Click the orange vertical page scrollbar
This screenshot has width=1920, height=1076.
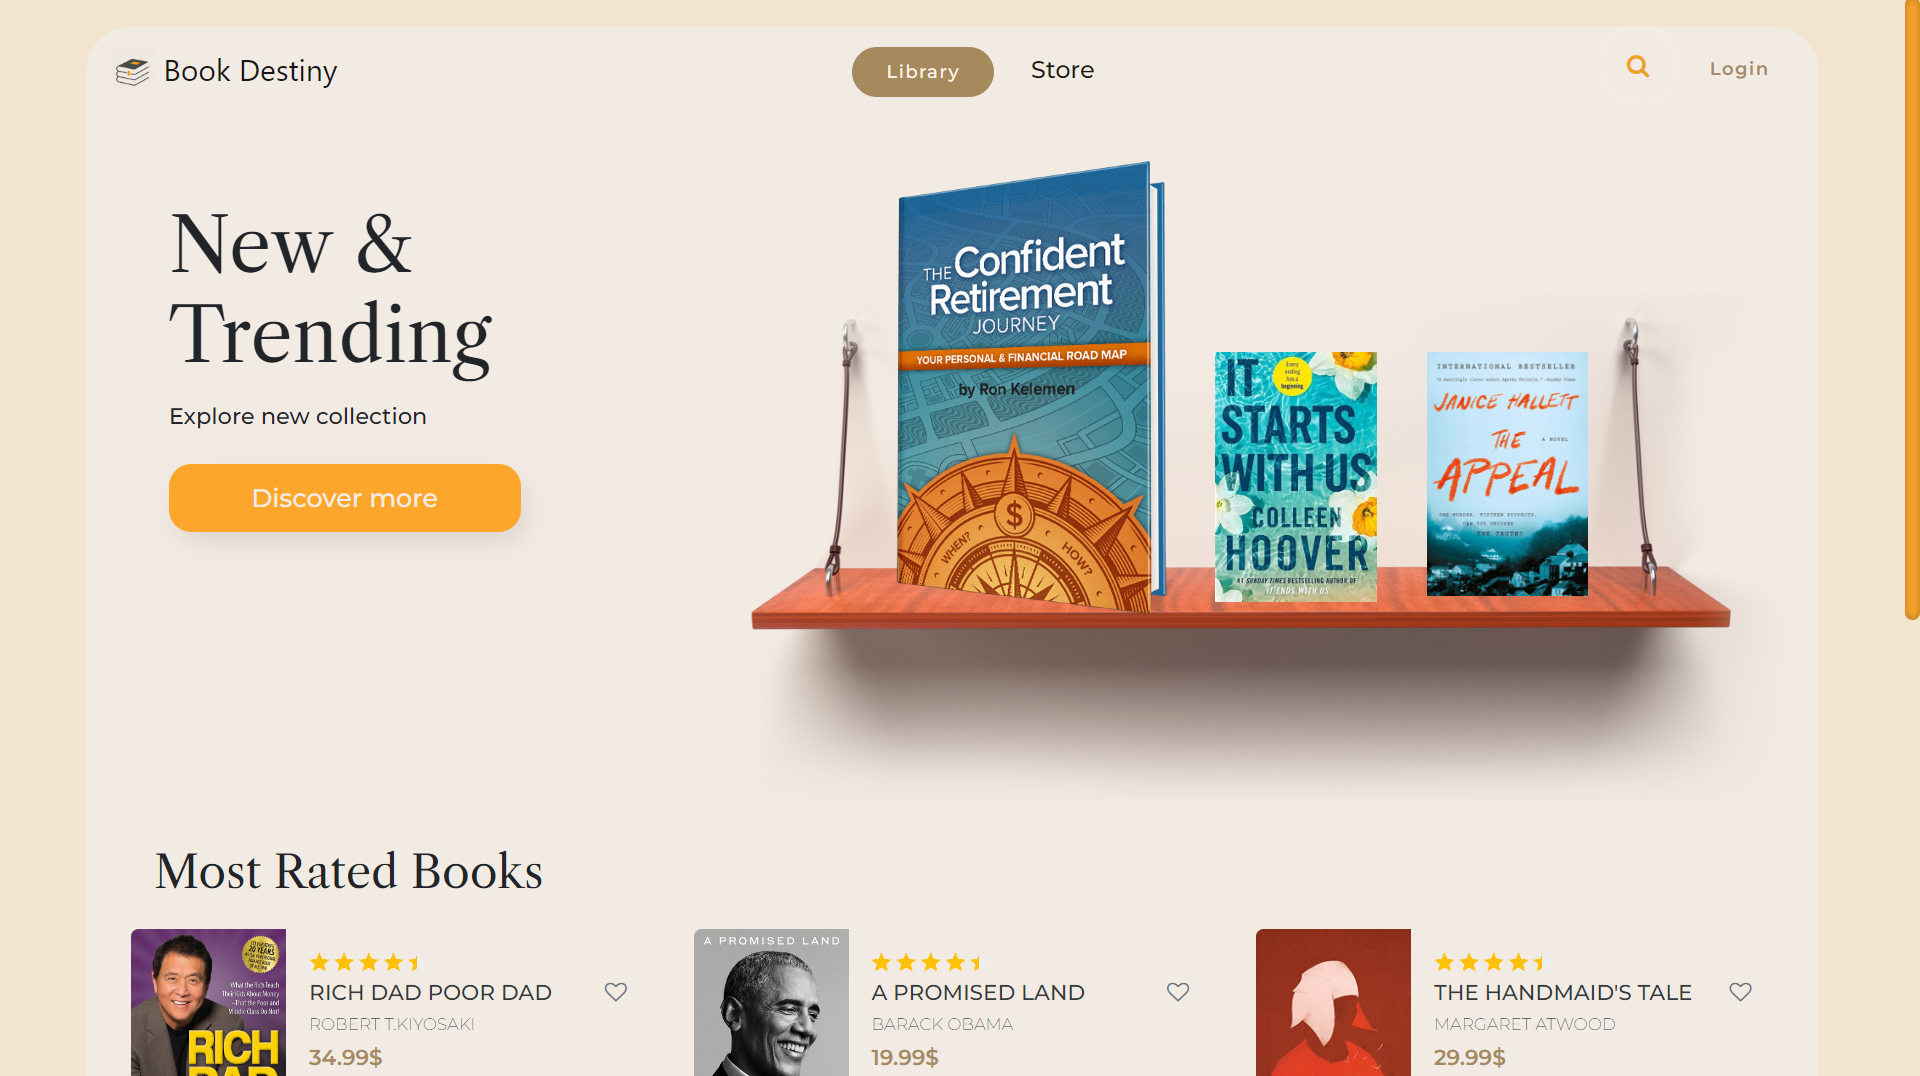[x=1911, y=310]
